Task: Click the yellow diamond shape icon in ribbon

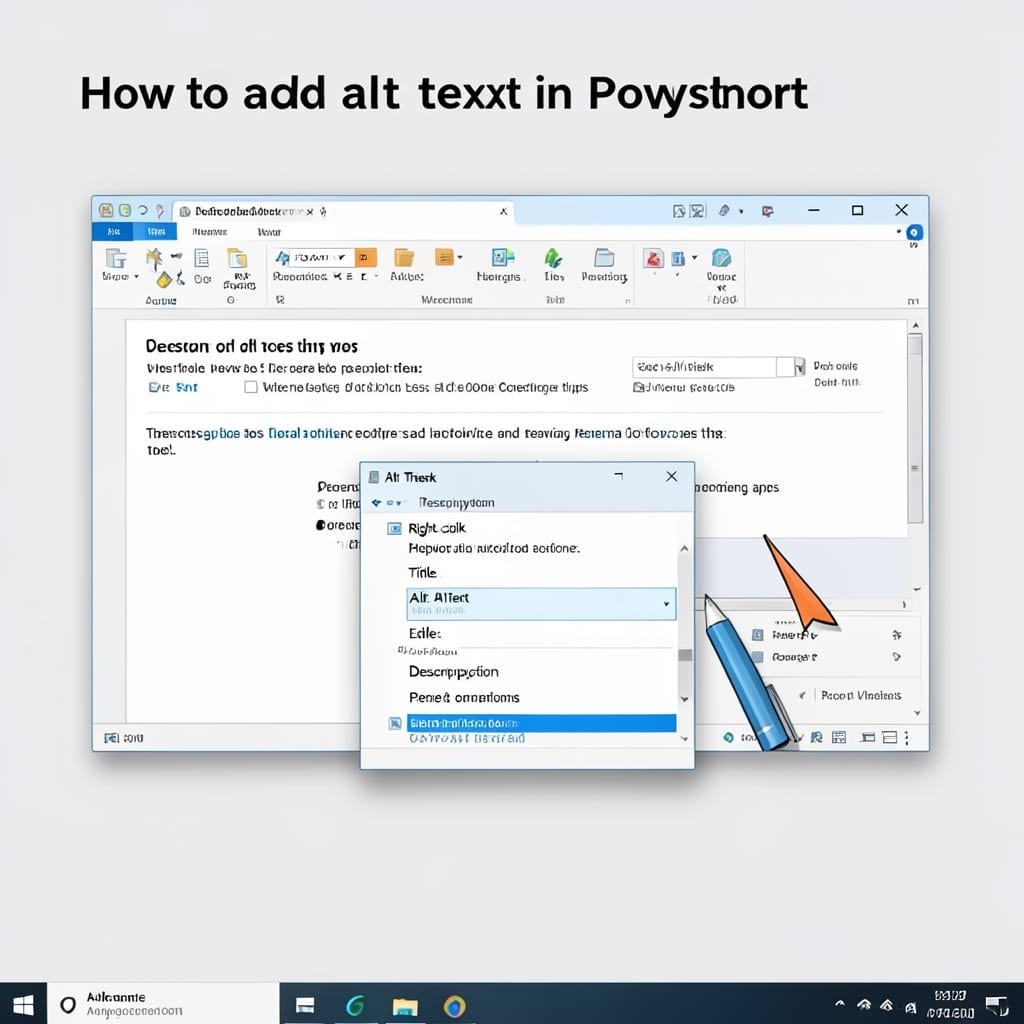Action: click(164, 280)
